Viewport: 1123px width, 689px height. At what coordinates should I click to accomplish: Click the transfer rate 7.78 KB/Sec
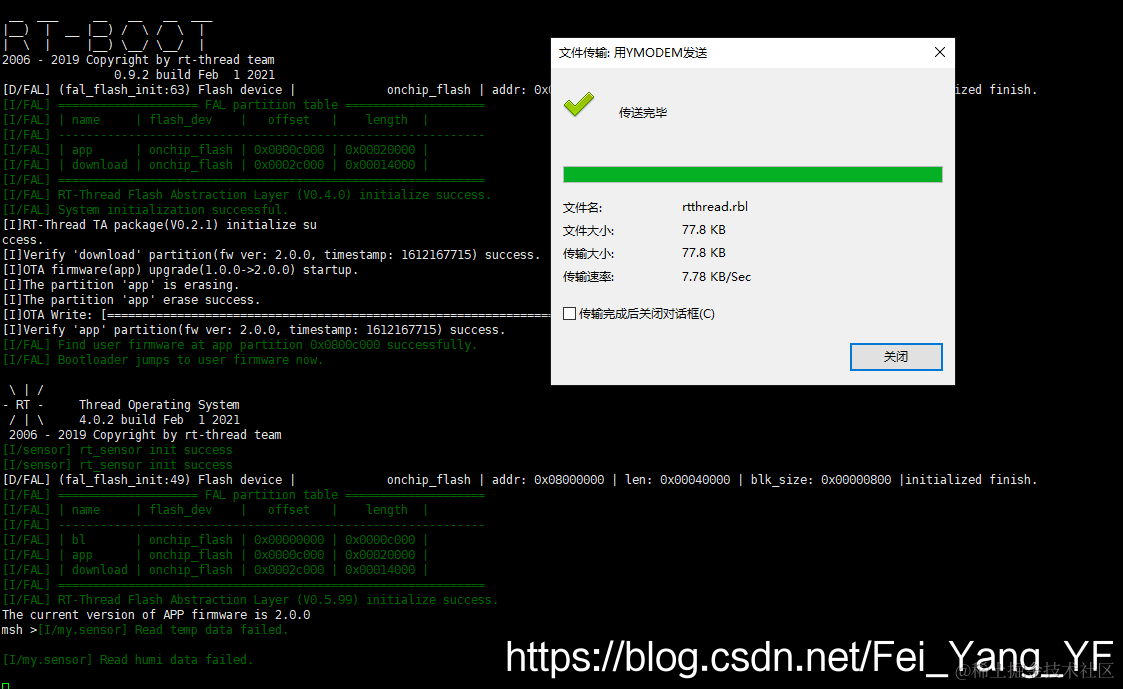pyautogui.click(x=716, y=276)
